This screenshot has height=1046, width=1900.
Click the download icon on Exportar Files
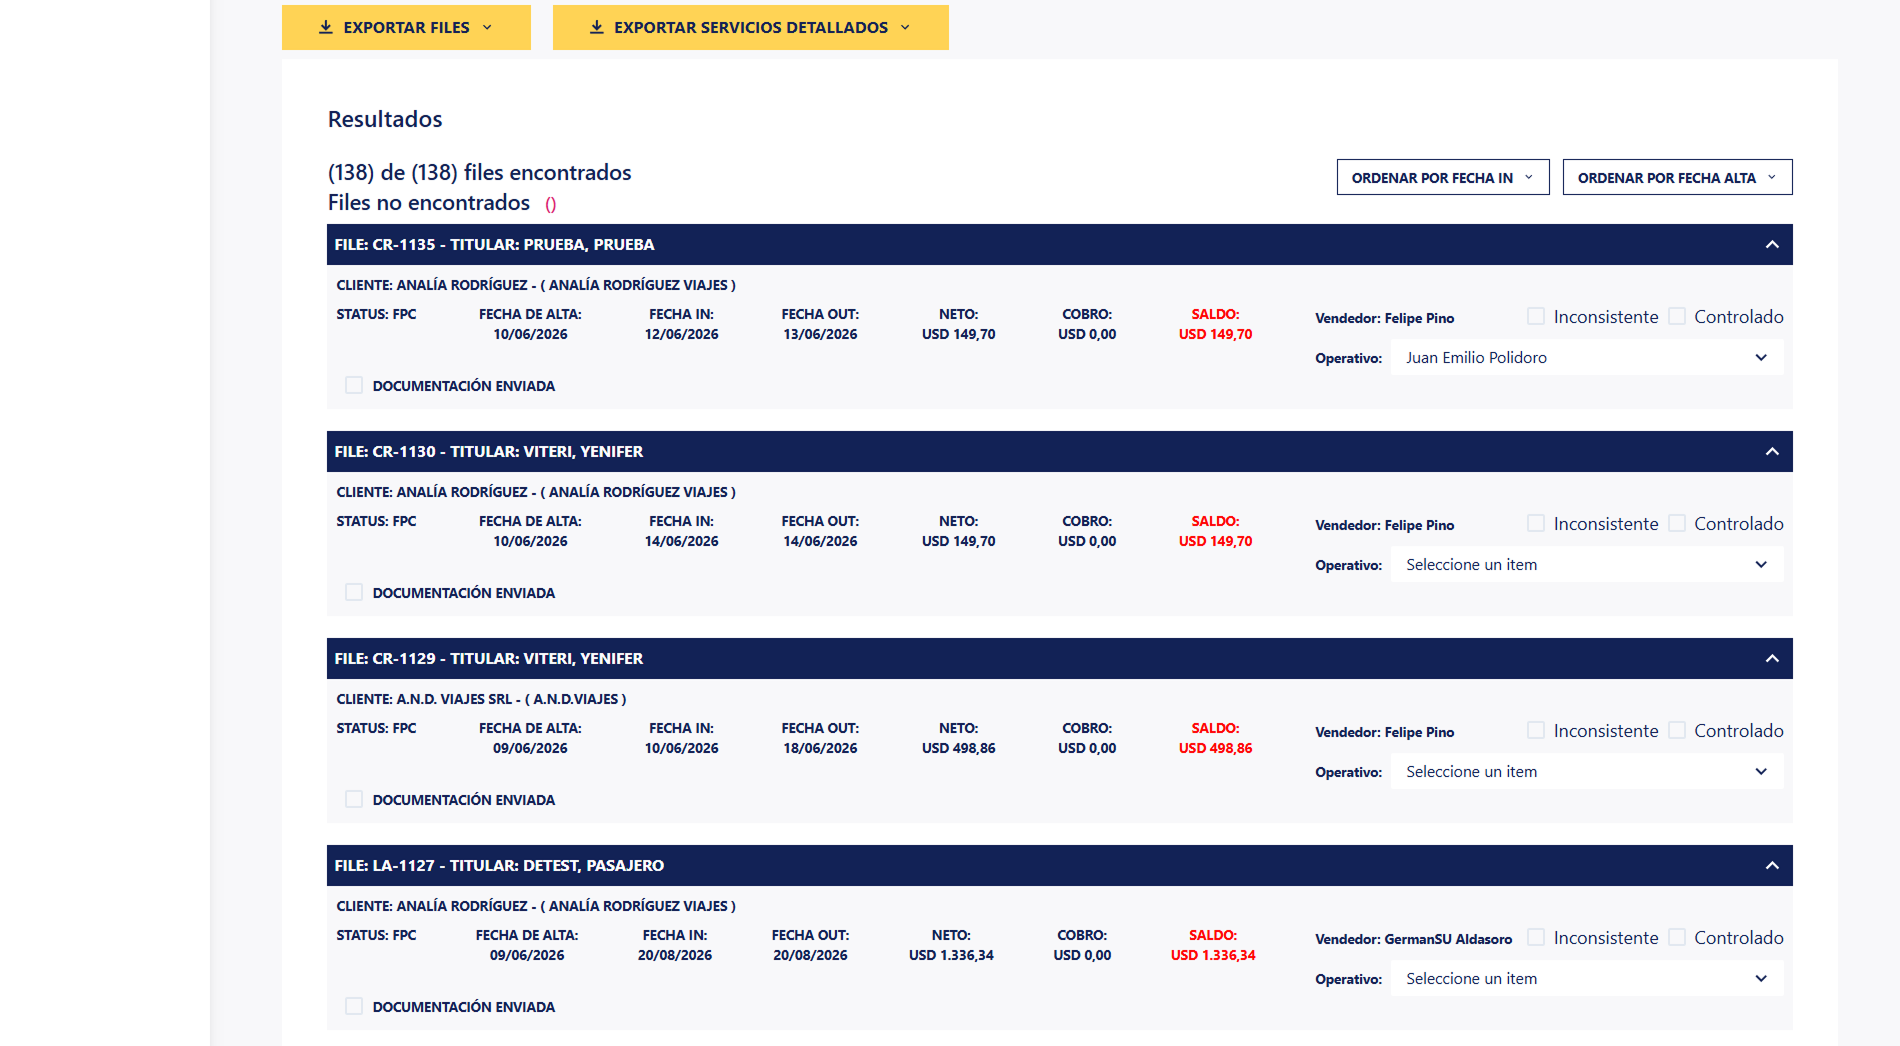click(x=325, y=27)
